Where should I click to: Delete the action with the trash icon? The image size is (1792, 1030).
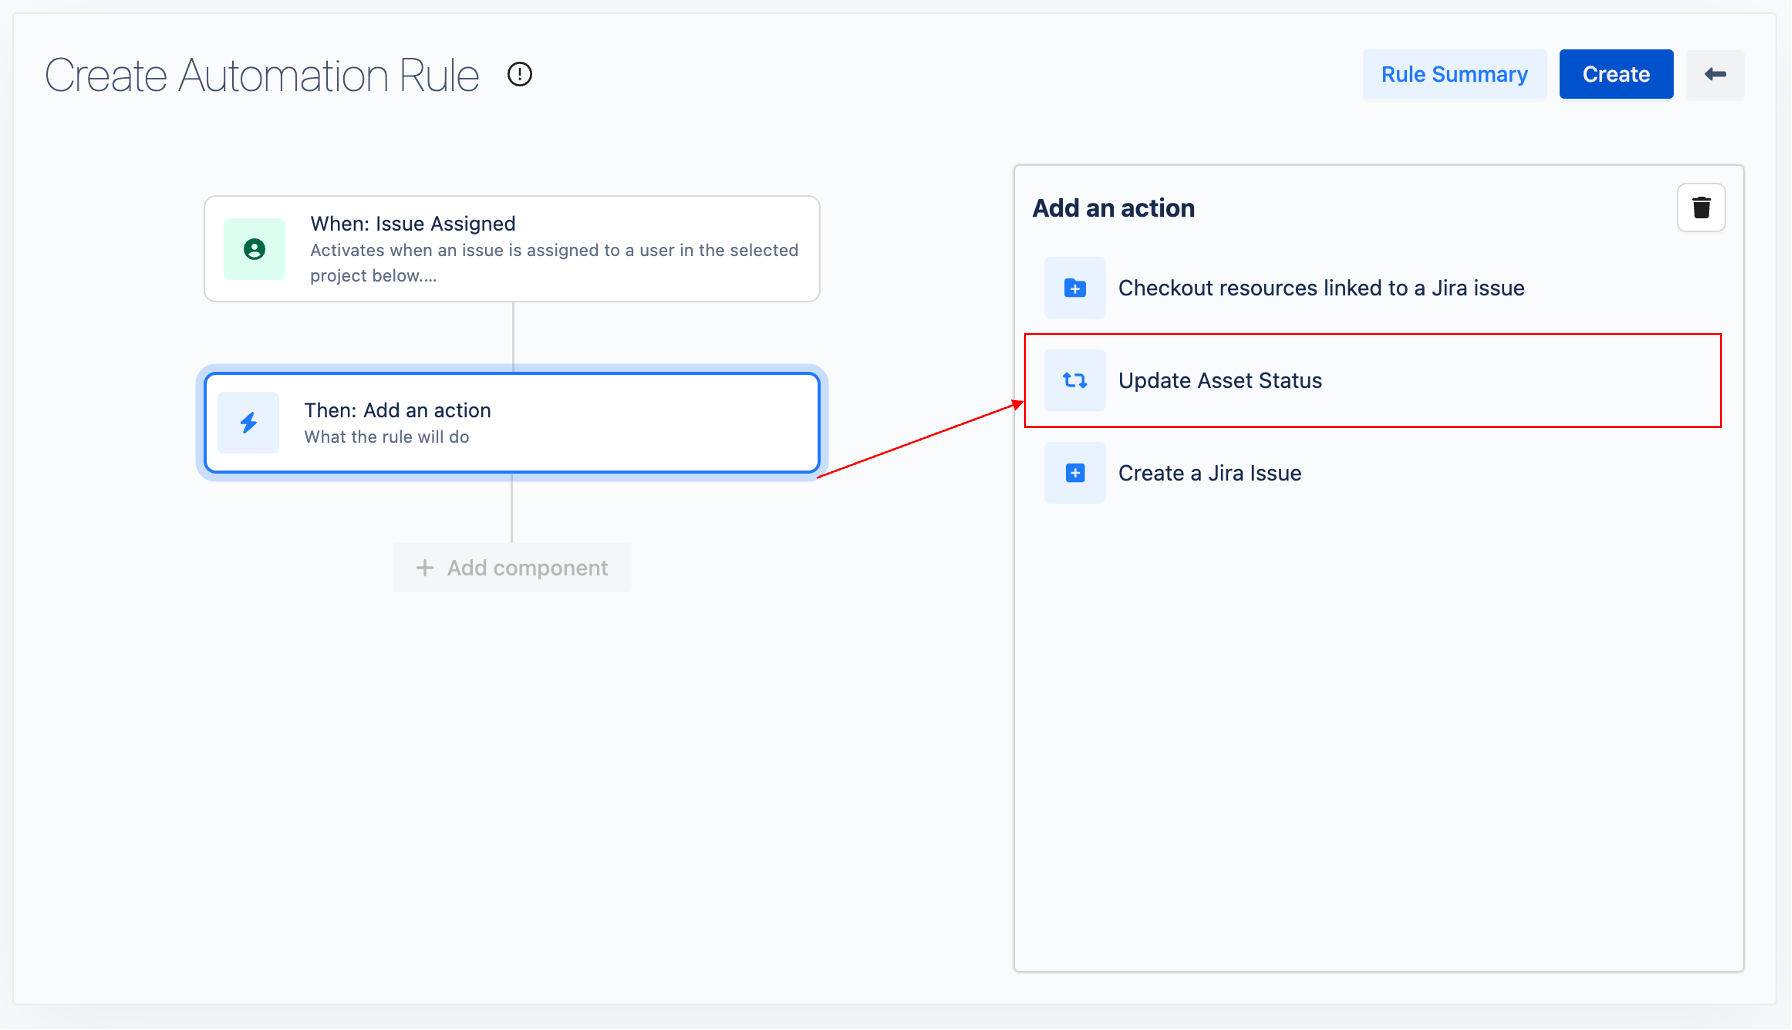click(x=1700, y=208)
